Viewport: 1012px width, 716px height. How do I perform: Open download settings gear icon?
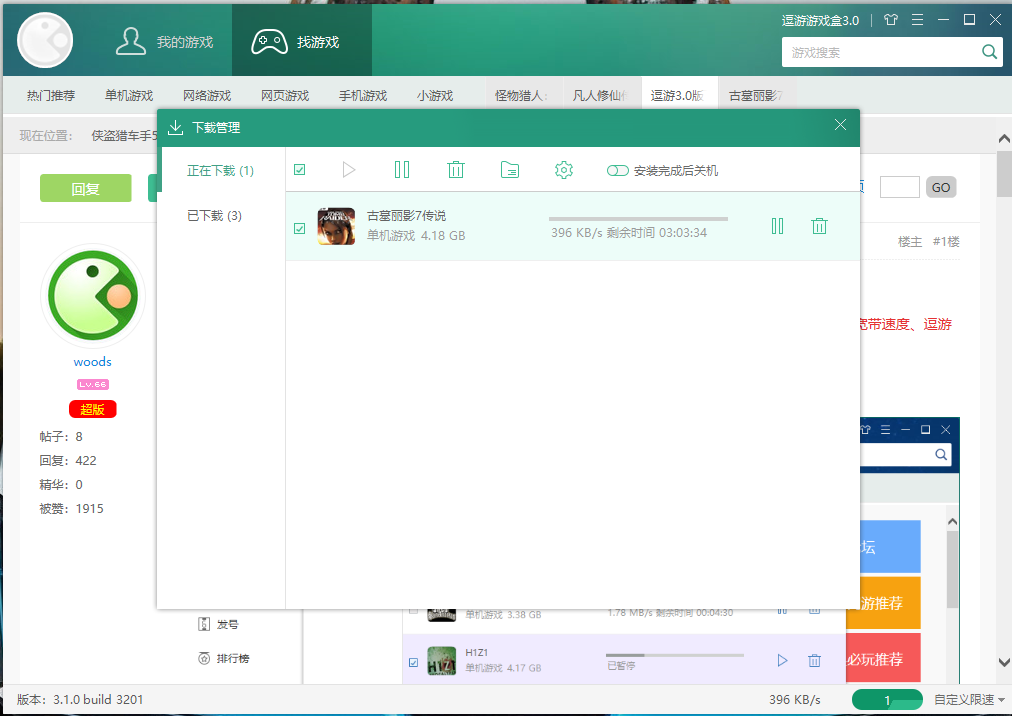(x=563, y=170)
